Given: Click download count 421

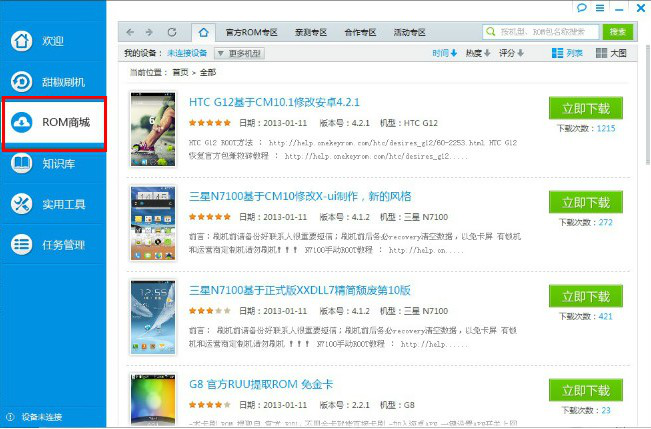Looking at the screenshot, I should (x=605, y=316).
